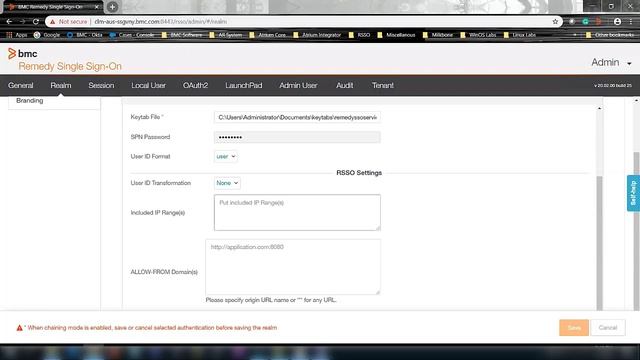The image size is (640, 360).
Task: Close the BMC Remedy Single Sign-On tab
Action: 97,7
